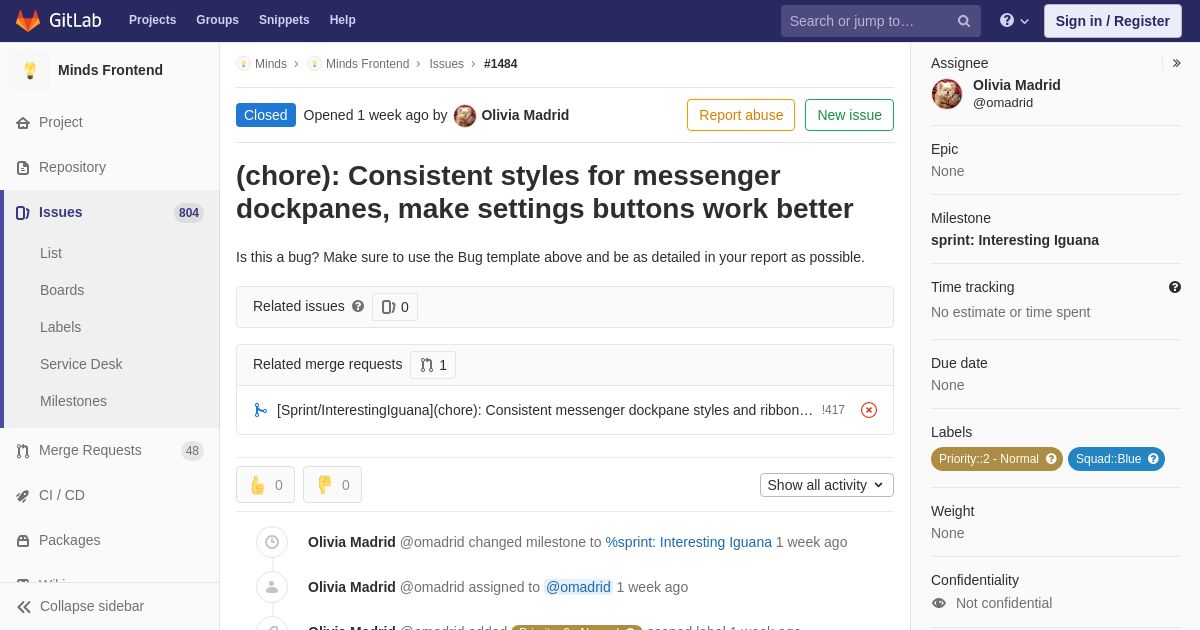Click the #1484 breadcrumb link

(501, 64)
